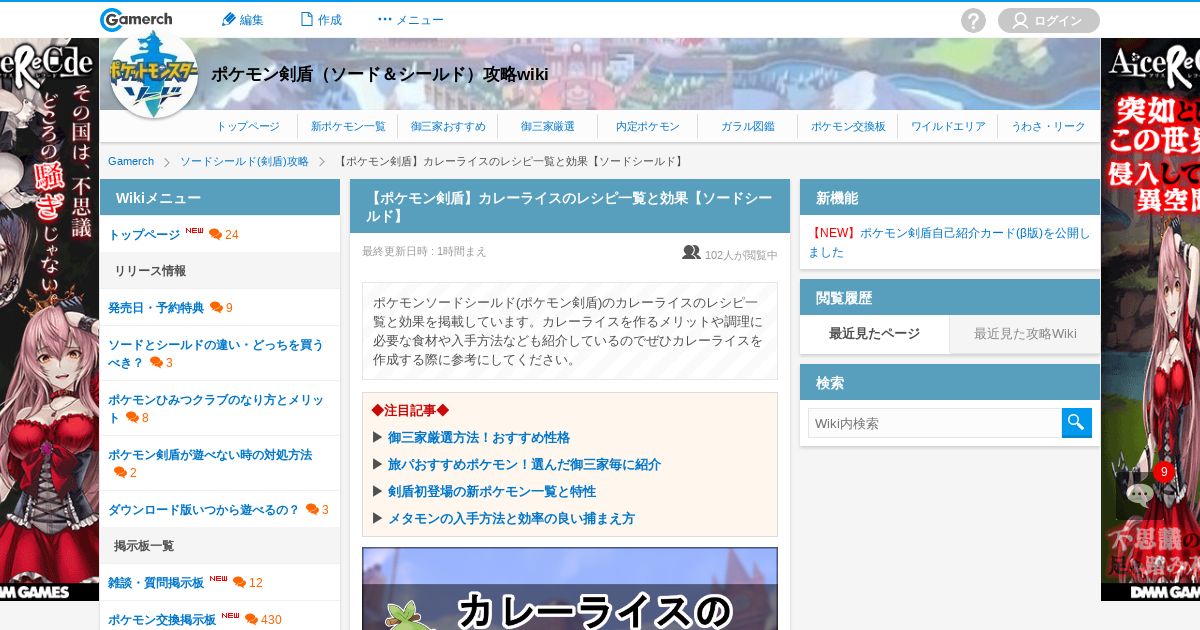1200x630 pixels.
Task: Click the viewers count people icon
Action: point(691,253)
